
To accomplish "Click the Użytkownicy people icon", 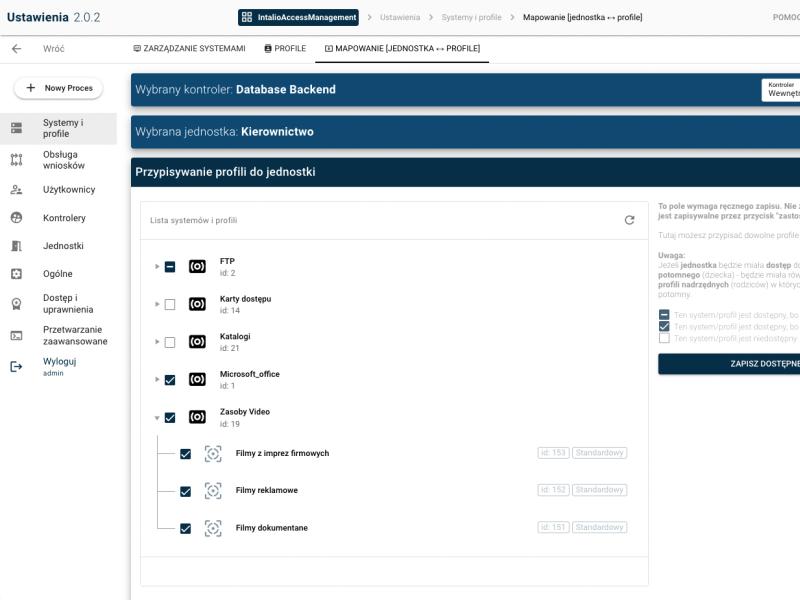I will pos(16,189).
